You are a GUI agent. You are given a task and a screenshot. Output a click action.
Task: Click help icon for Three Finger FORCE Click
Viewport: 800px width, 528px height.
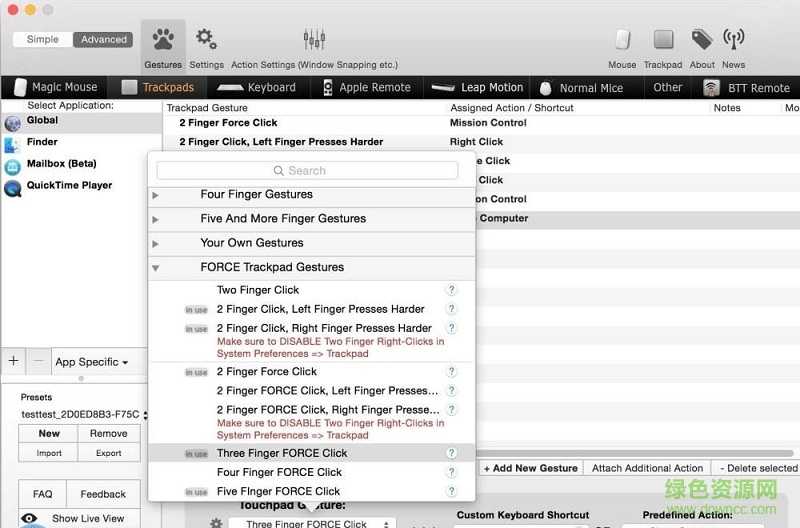[x=451, y=453]
